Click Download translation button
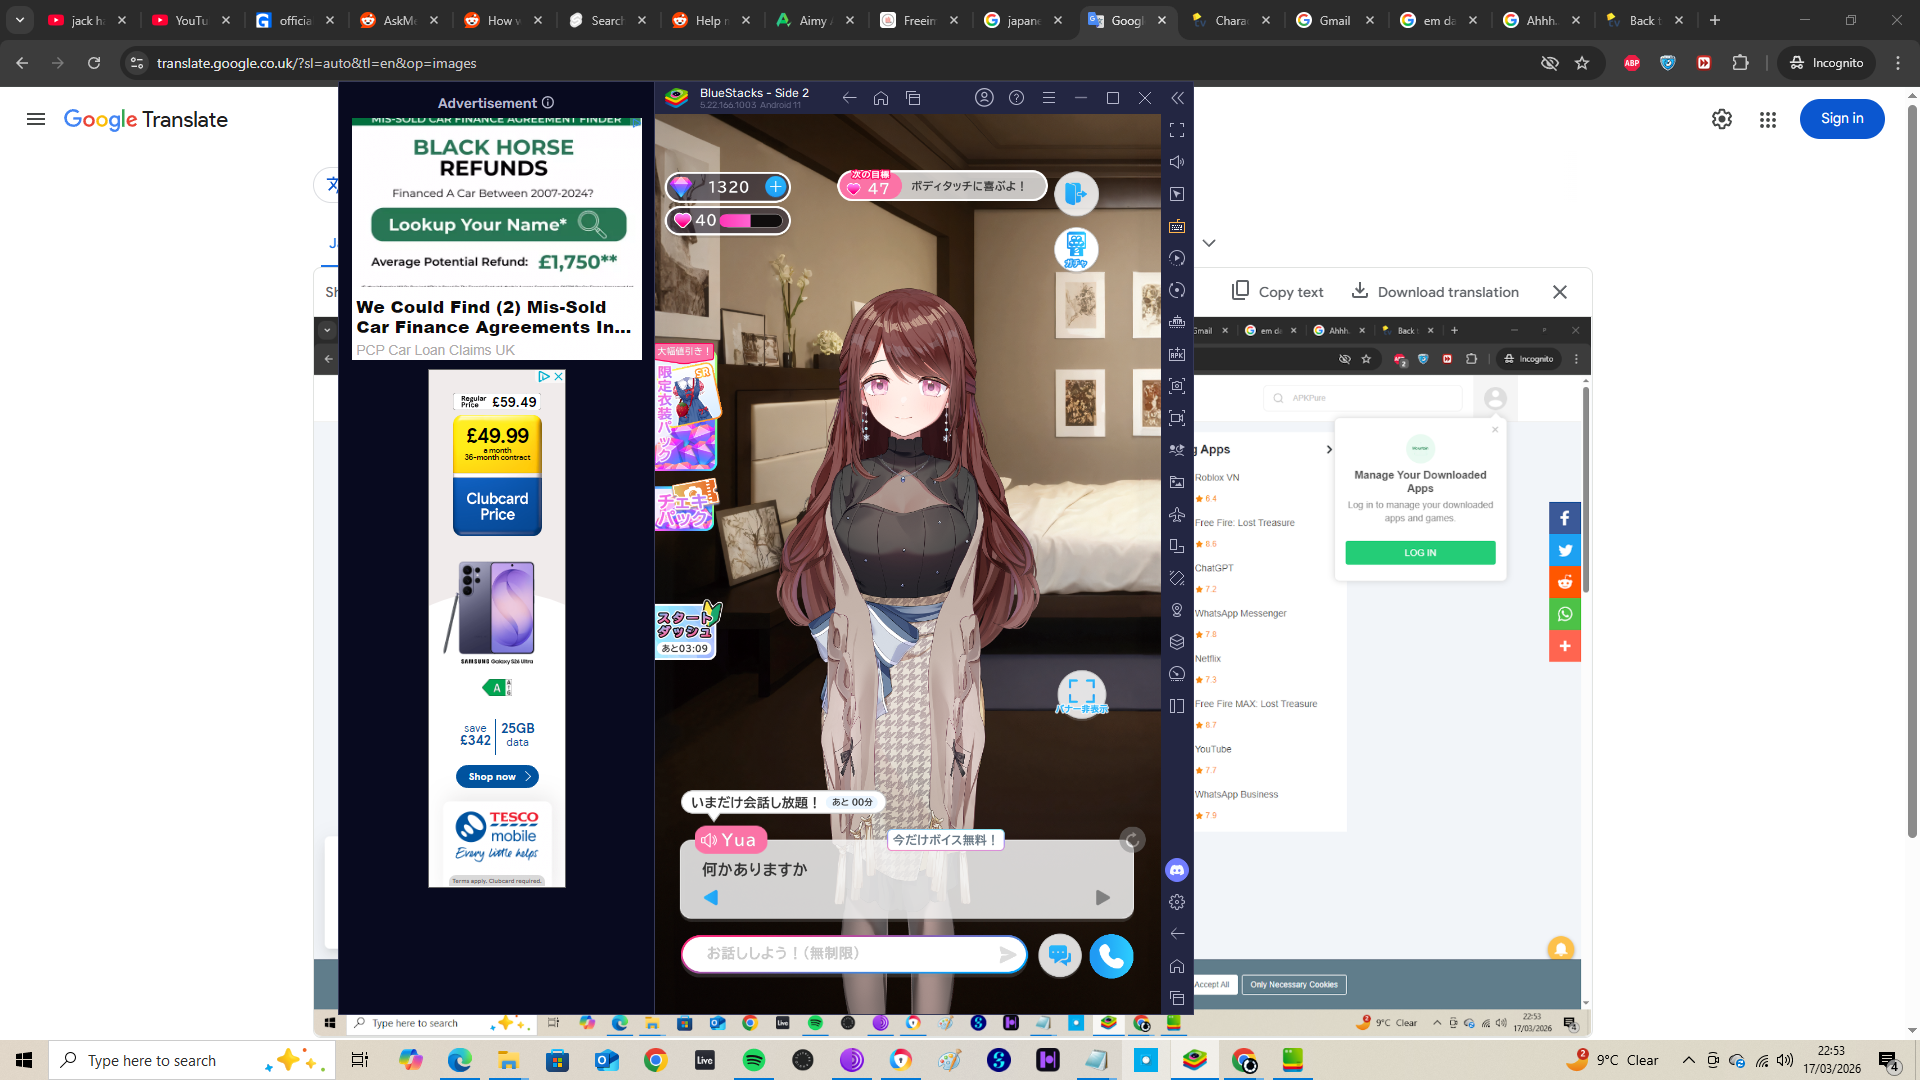The image size is (1920, 1080). pos(1435,292)
